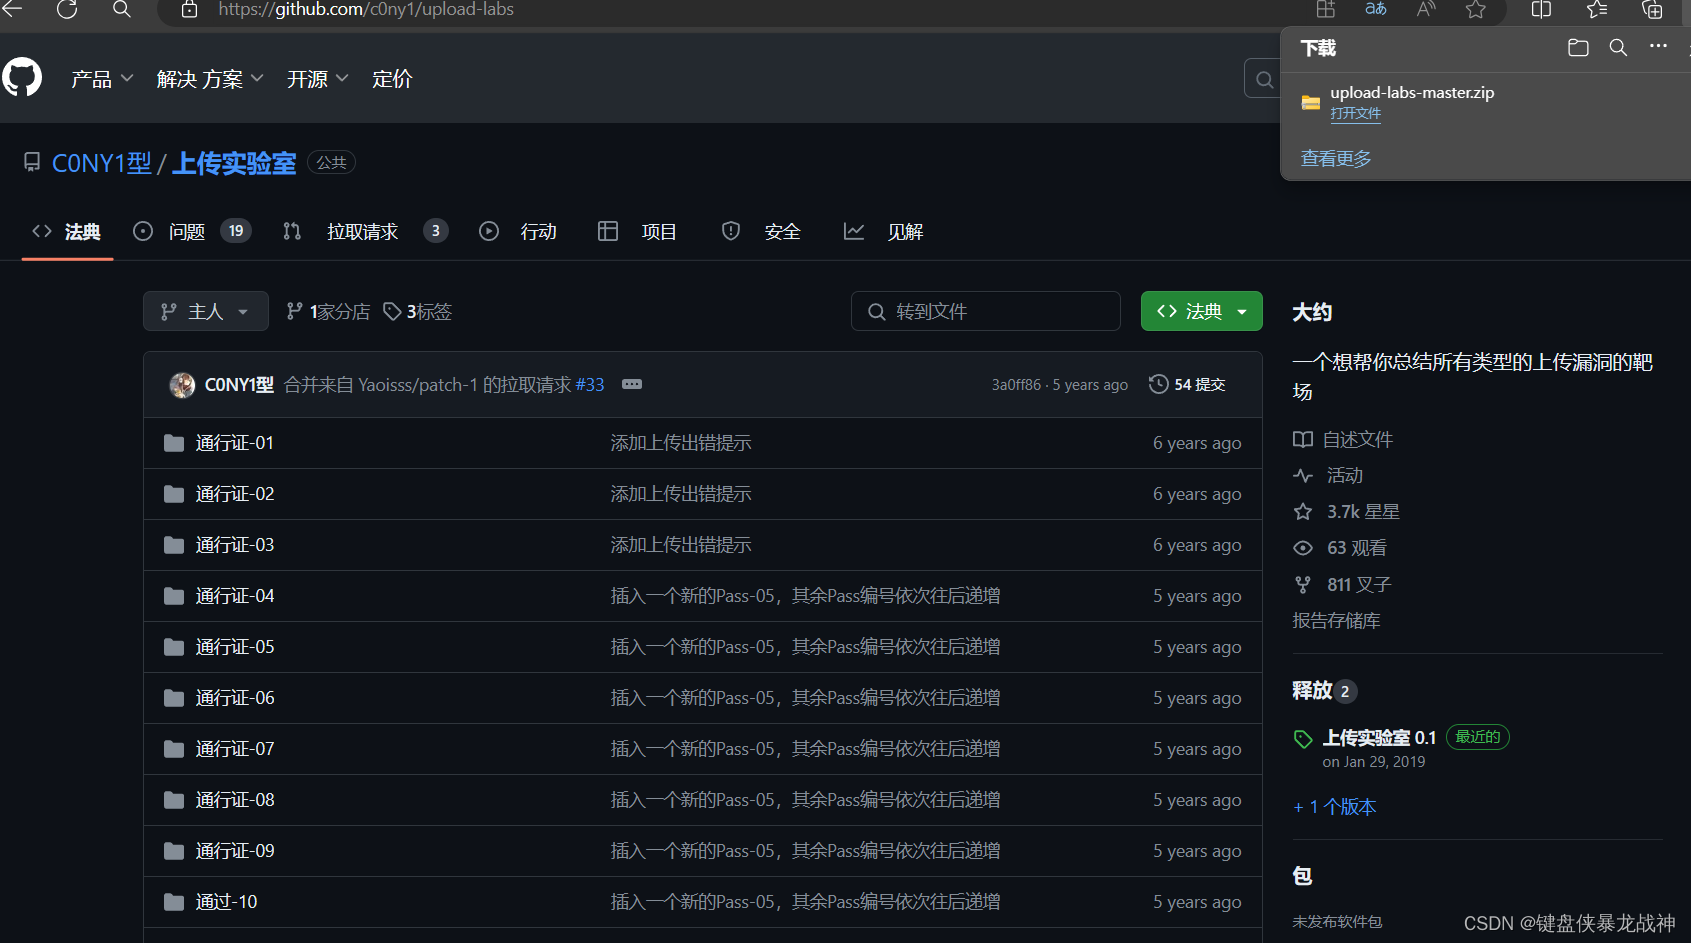This screenshot has width=1691, height=943.
Task: Open downloads folder icon in downloads panel
Action: coord(1577,47)
